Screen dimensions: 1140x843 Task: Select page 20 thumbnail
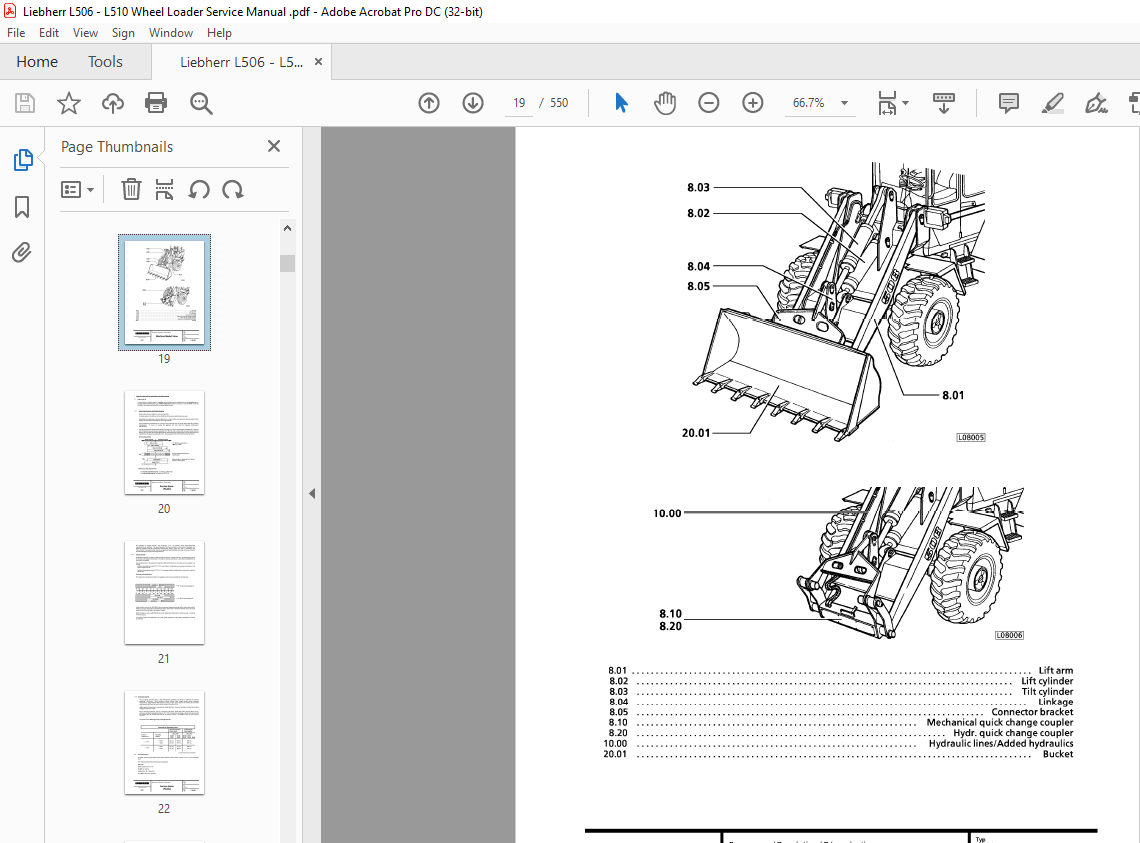point(164,443)
